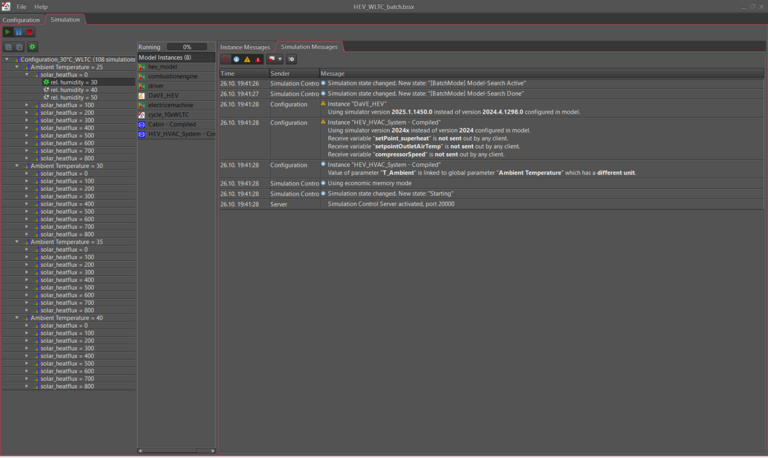Image resolution: width=768 pixels, height=458 pixels.
Task: Collapse the Ambient Temperature = 25 node
Action: coord(17,67)
